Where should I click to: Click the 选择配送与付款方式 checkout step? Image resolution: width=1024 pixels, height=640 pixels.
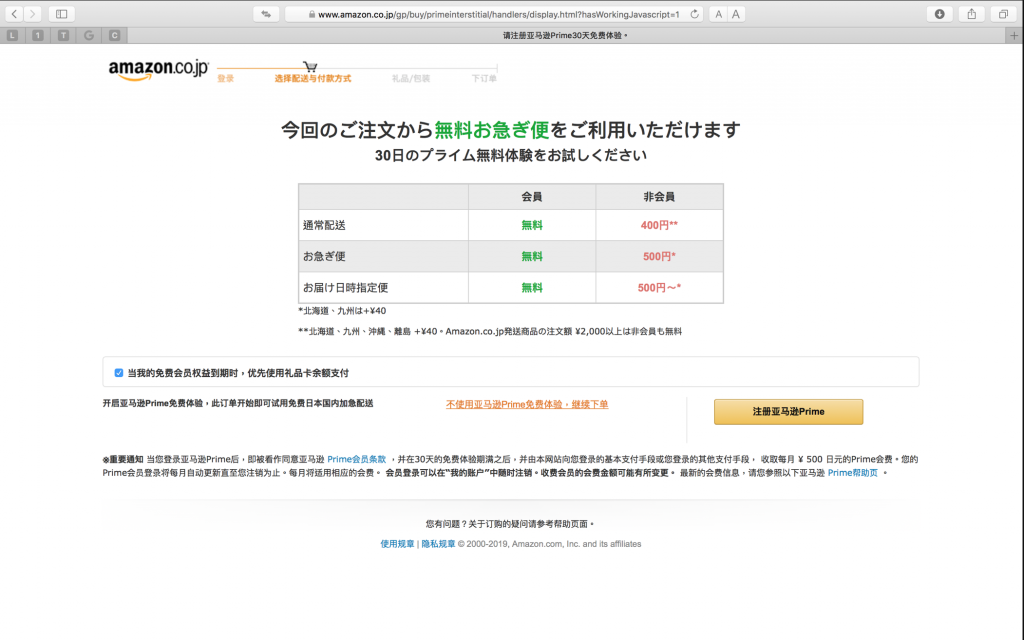coord(312,78)
